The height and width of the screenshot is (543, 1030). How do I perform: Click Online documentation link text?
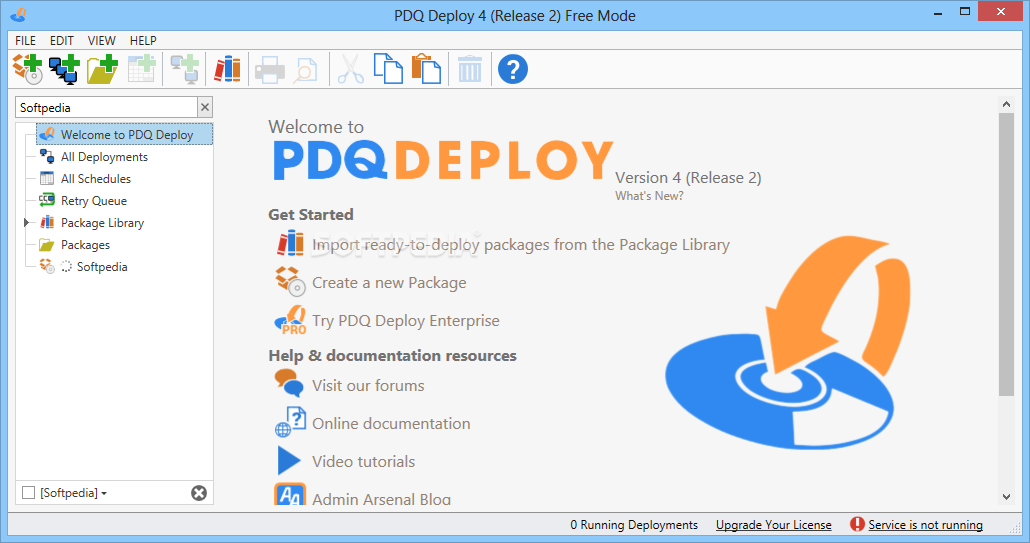coord(391,424)
